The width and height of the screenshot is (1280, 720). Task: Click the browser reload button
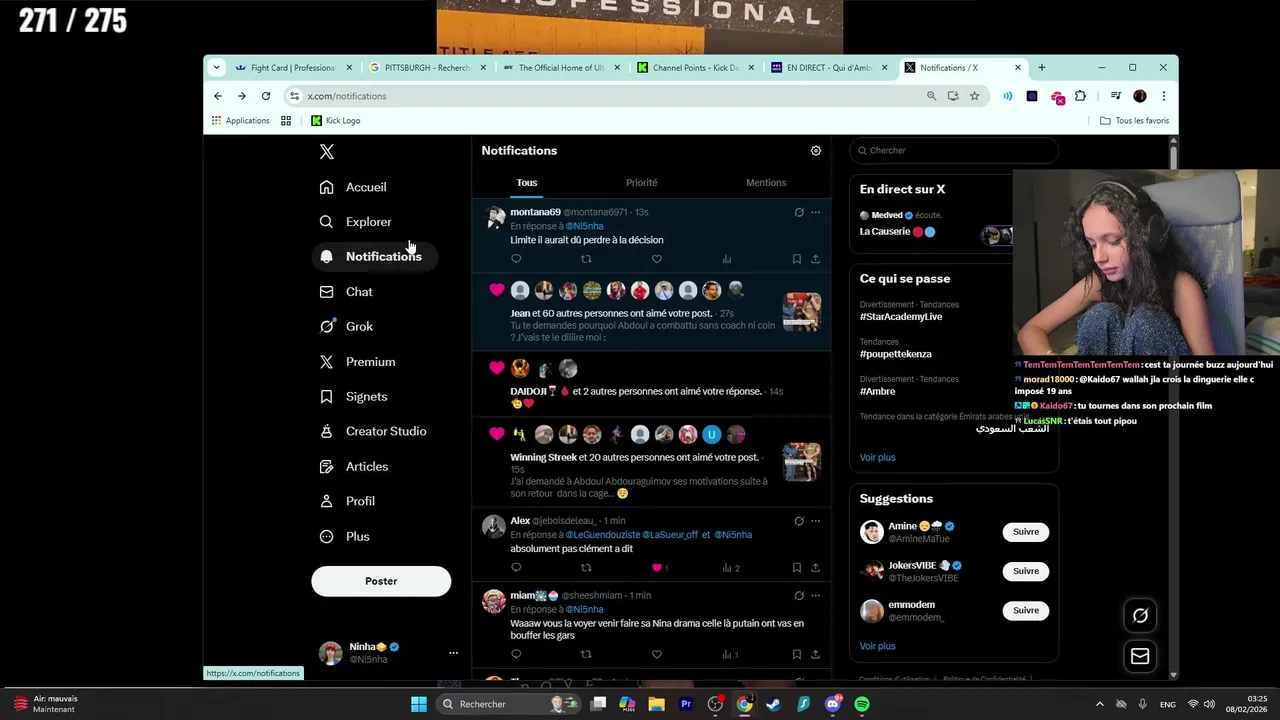click(x=266, y=96)
